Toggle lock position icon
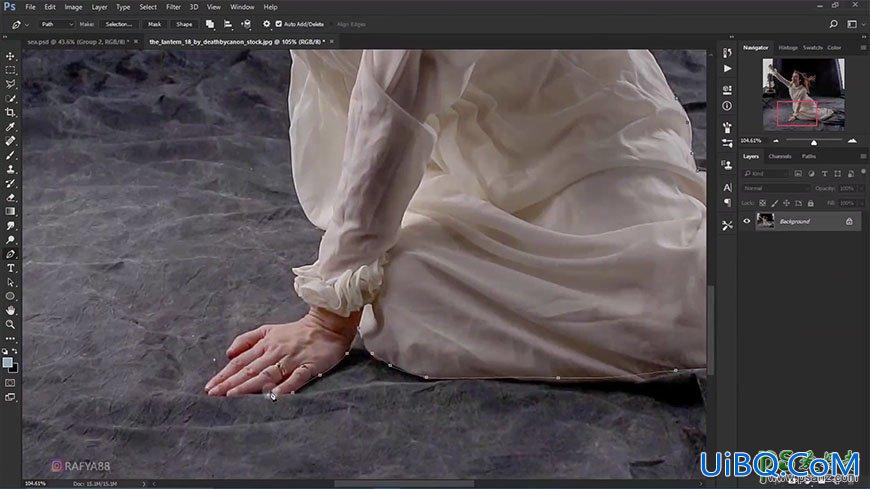 [x=786, y=203]
